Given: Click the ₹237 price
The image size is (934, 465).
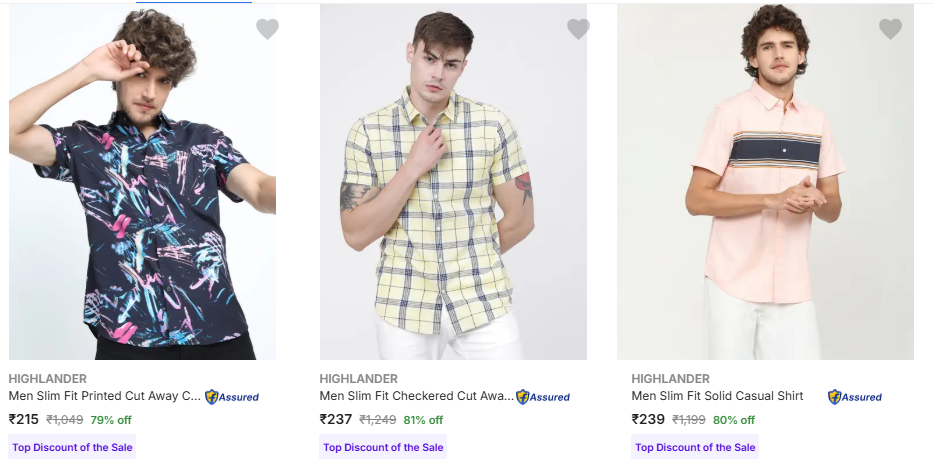Looking at the screenshot, I should [336, 420].
